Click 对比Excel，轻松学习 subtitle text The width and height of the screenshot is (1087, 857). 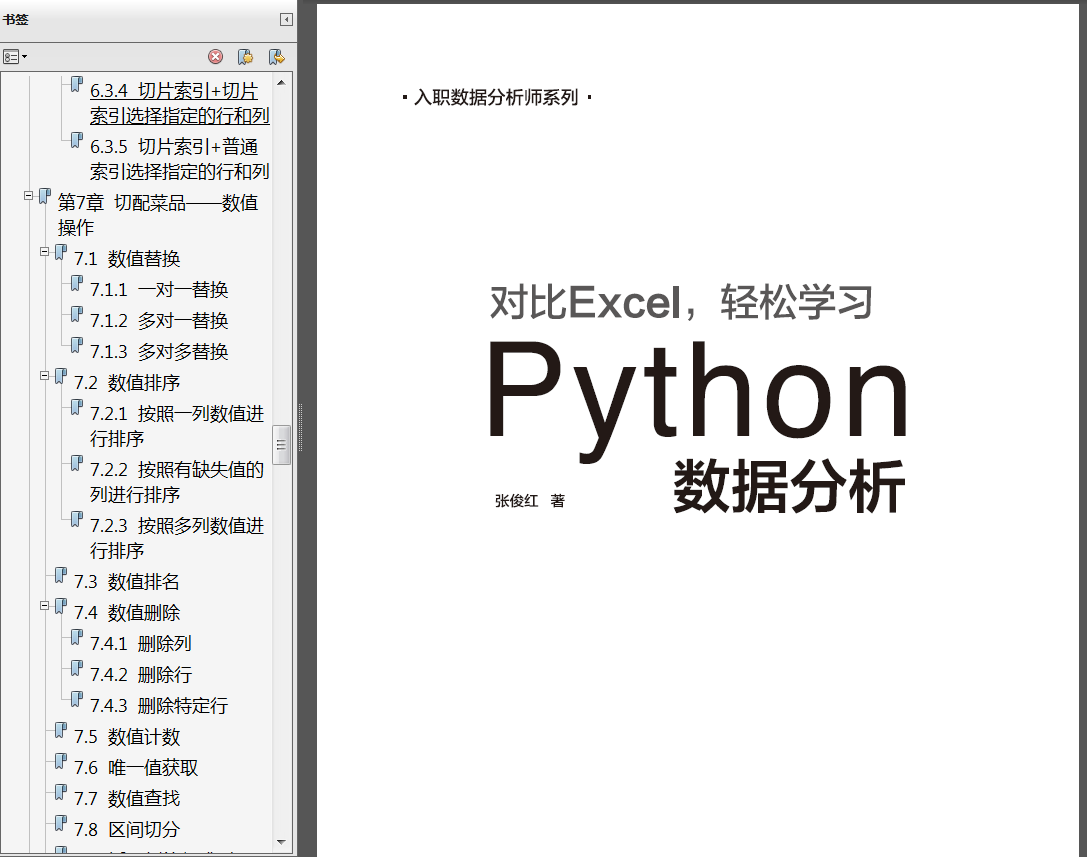click(x=681, y=302)
